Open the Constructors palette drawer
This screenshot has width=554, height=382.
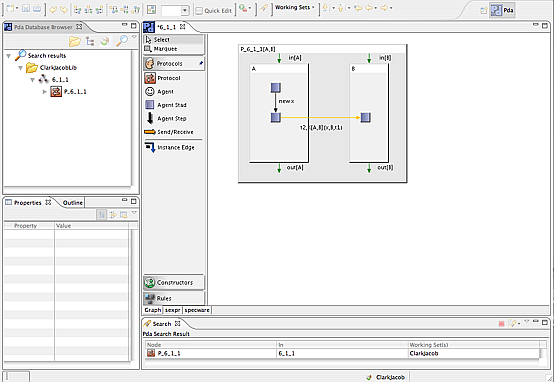click(174, 282)
